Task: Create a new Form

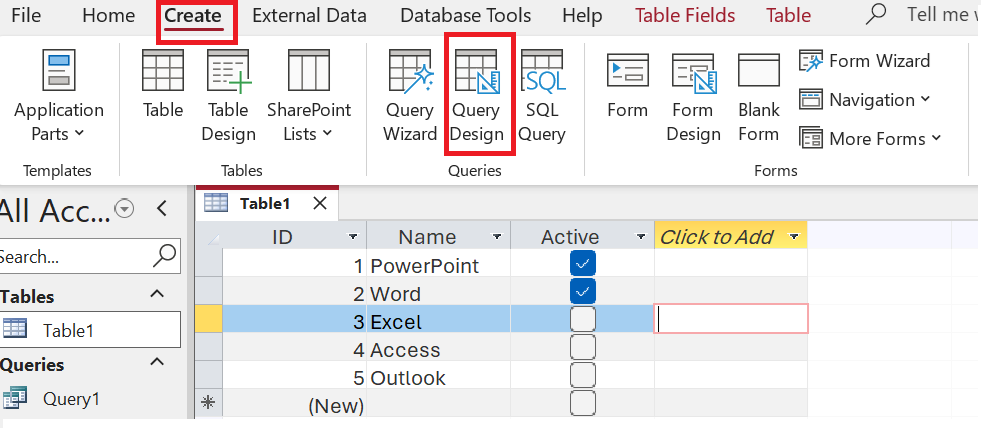Action: pyautogui.click(x=628, y=86)
